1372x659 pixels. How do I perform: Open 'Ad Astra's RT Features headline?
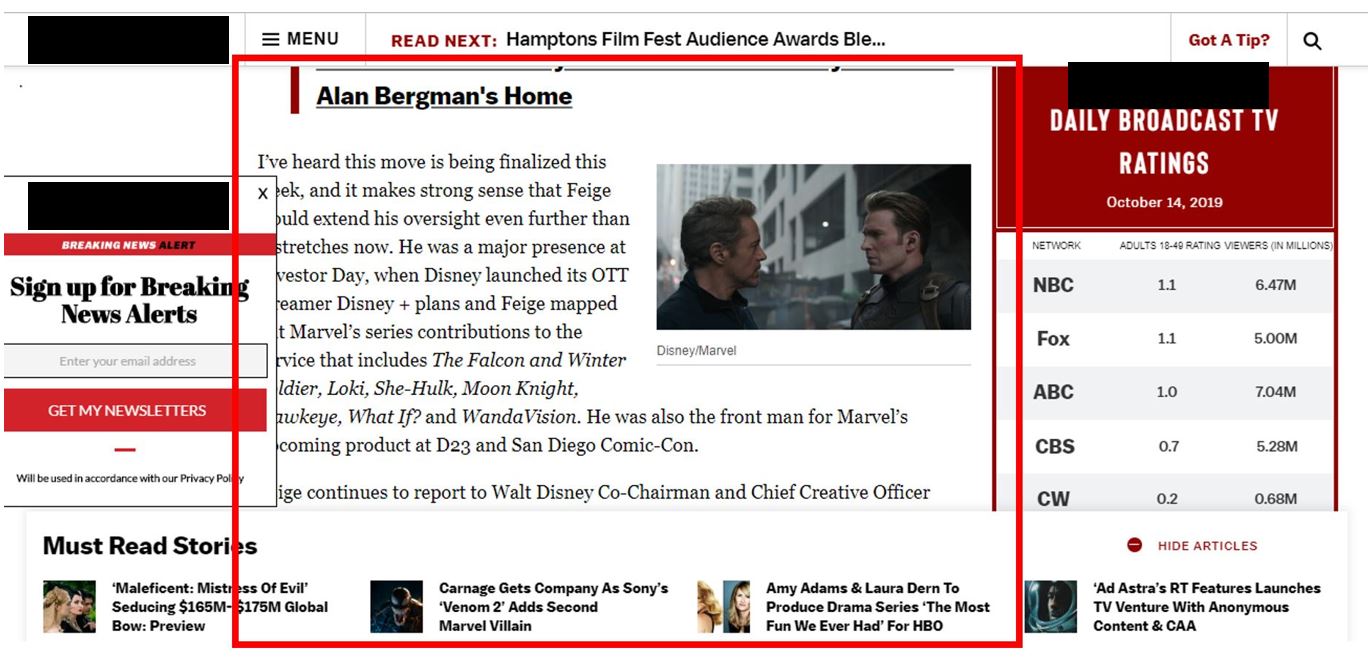pos(1206,606)
